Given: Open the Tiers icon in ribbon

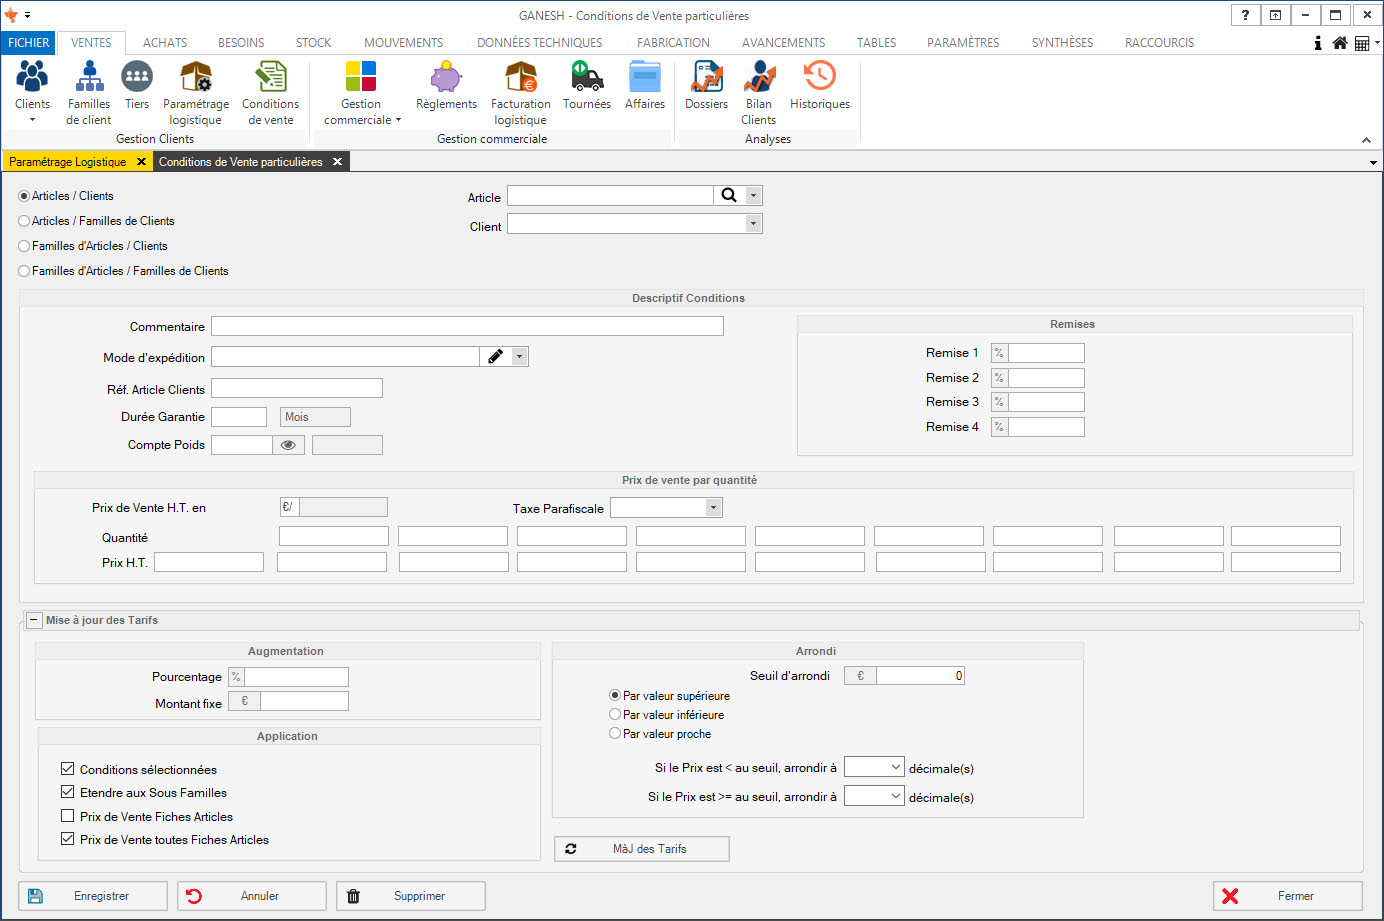Looking at the screenshot, I should [137, 78].
